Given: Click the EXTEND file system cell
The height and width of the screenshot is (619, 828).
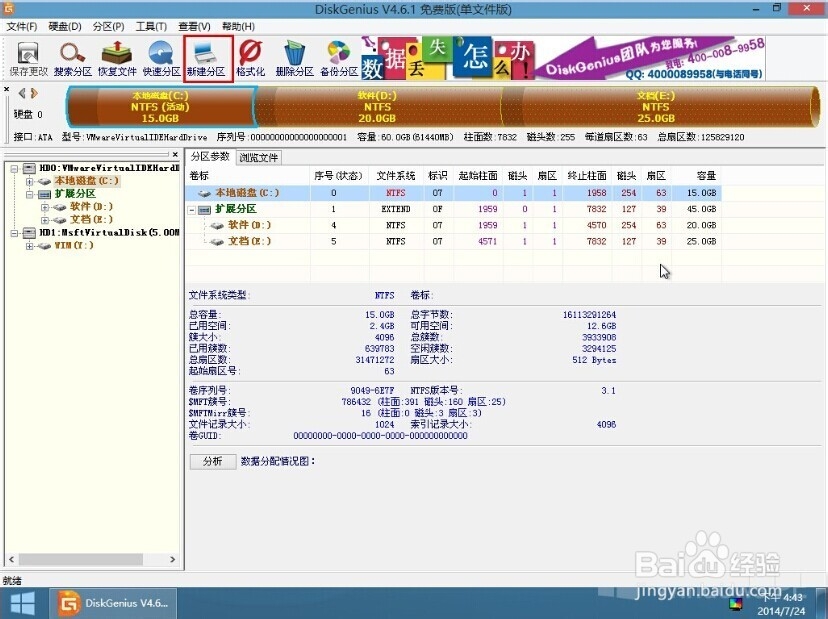Looking at the screenshot, I should 396,209.
